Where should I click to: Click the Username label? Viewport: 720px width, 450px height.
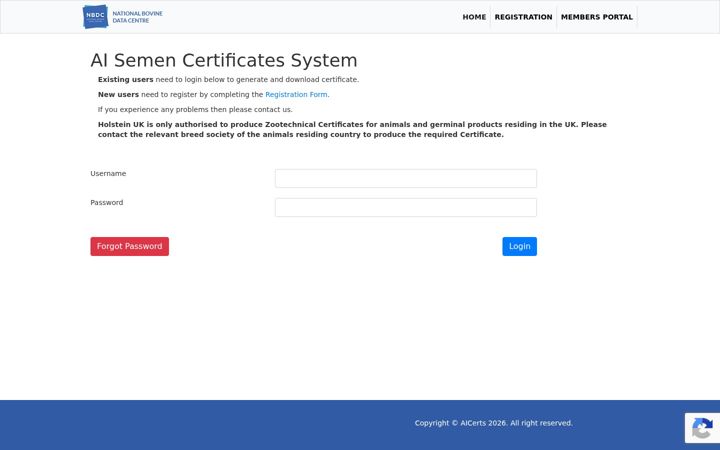(x=108, y=174)
